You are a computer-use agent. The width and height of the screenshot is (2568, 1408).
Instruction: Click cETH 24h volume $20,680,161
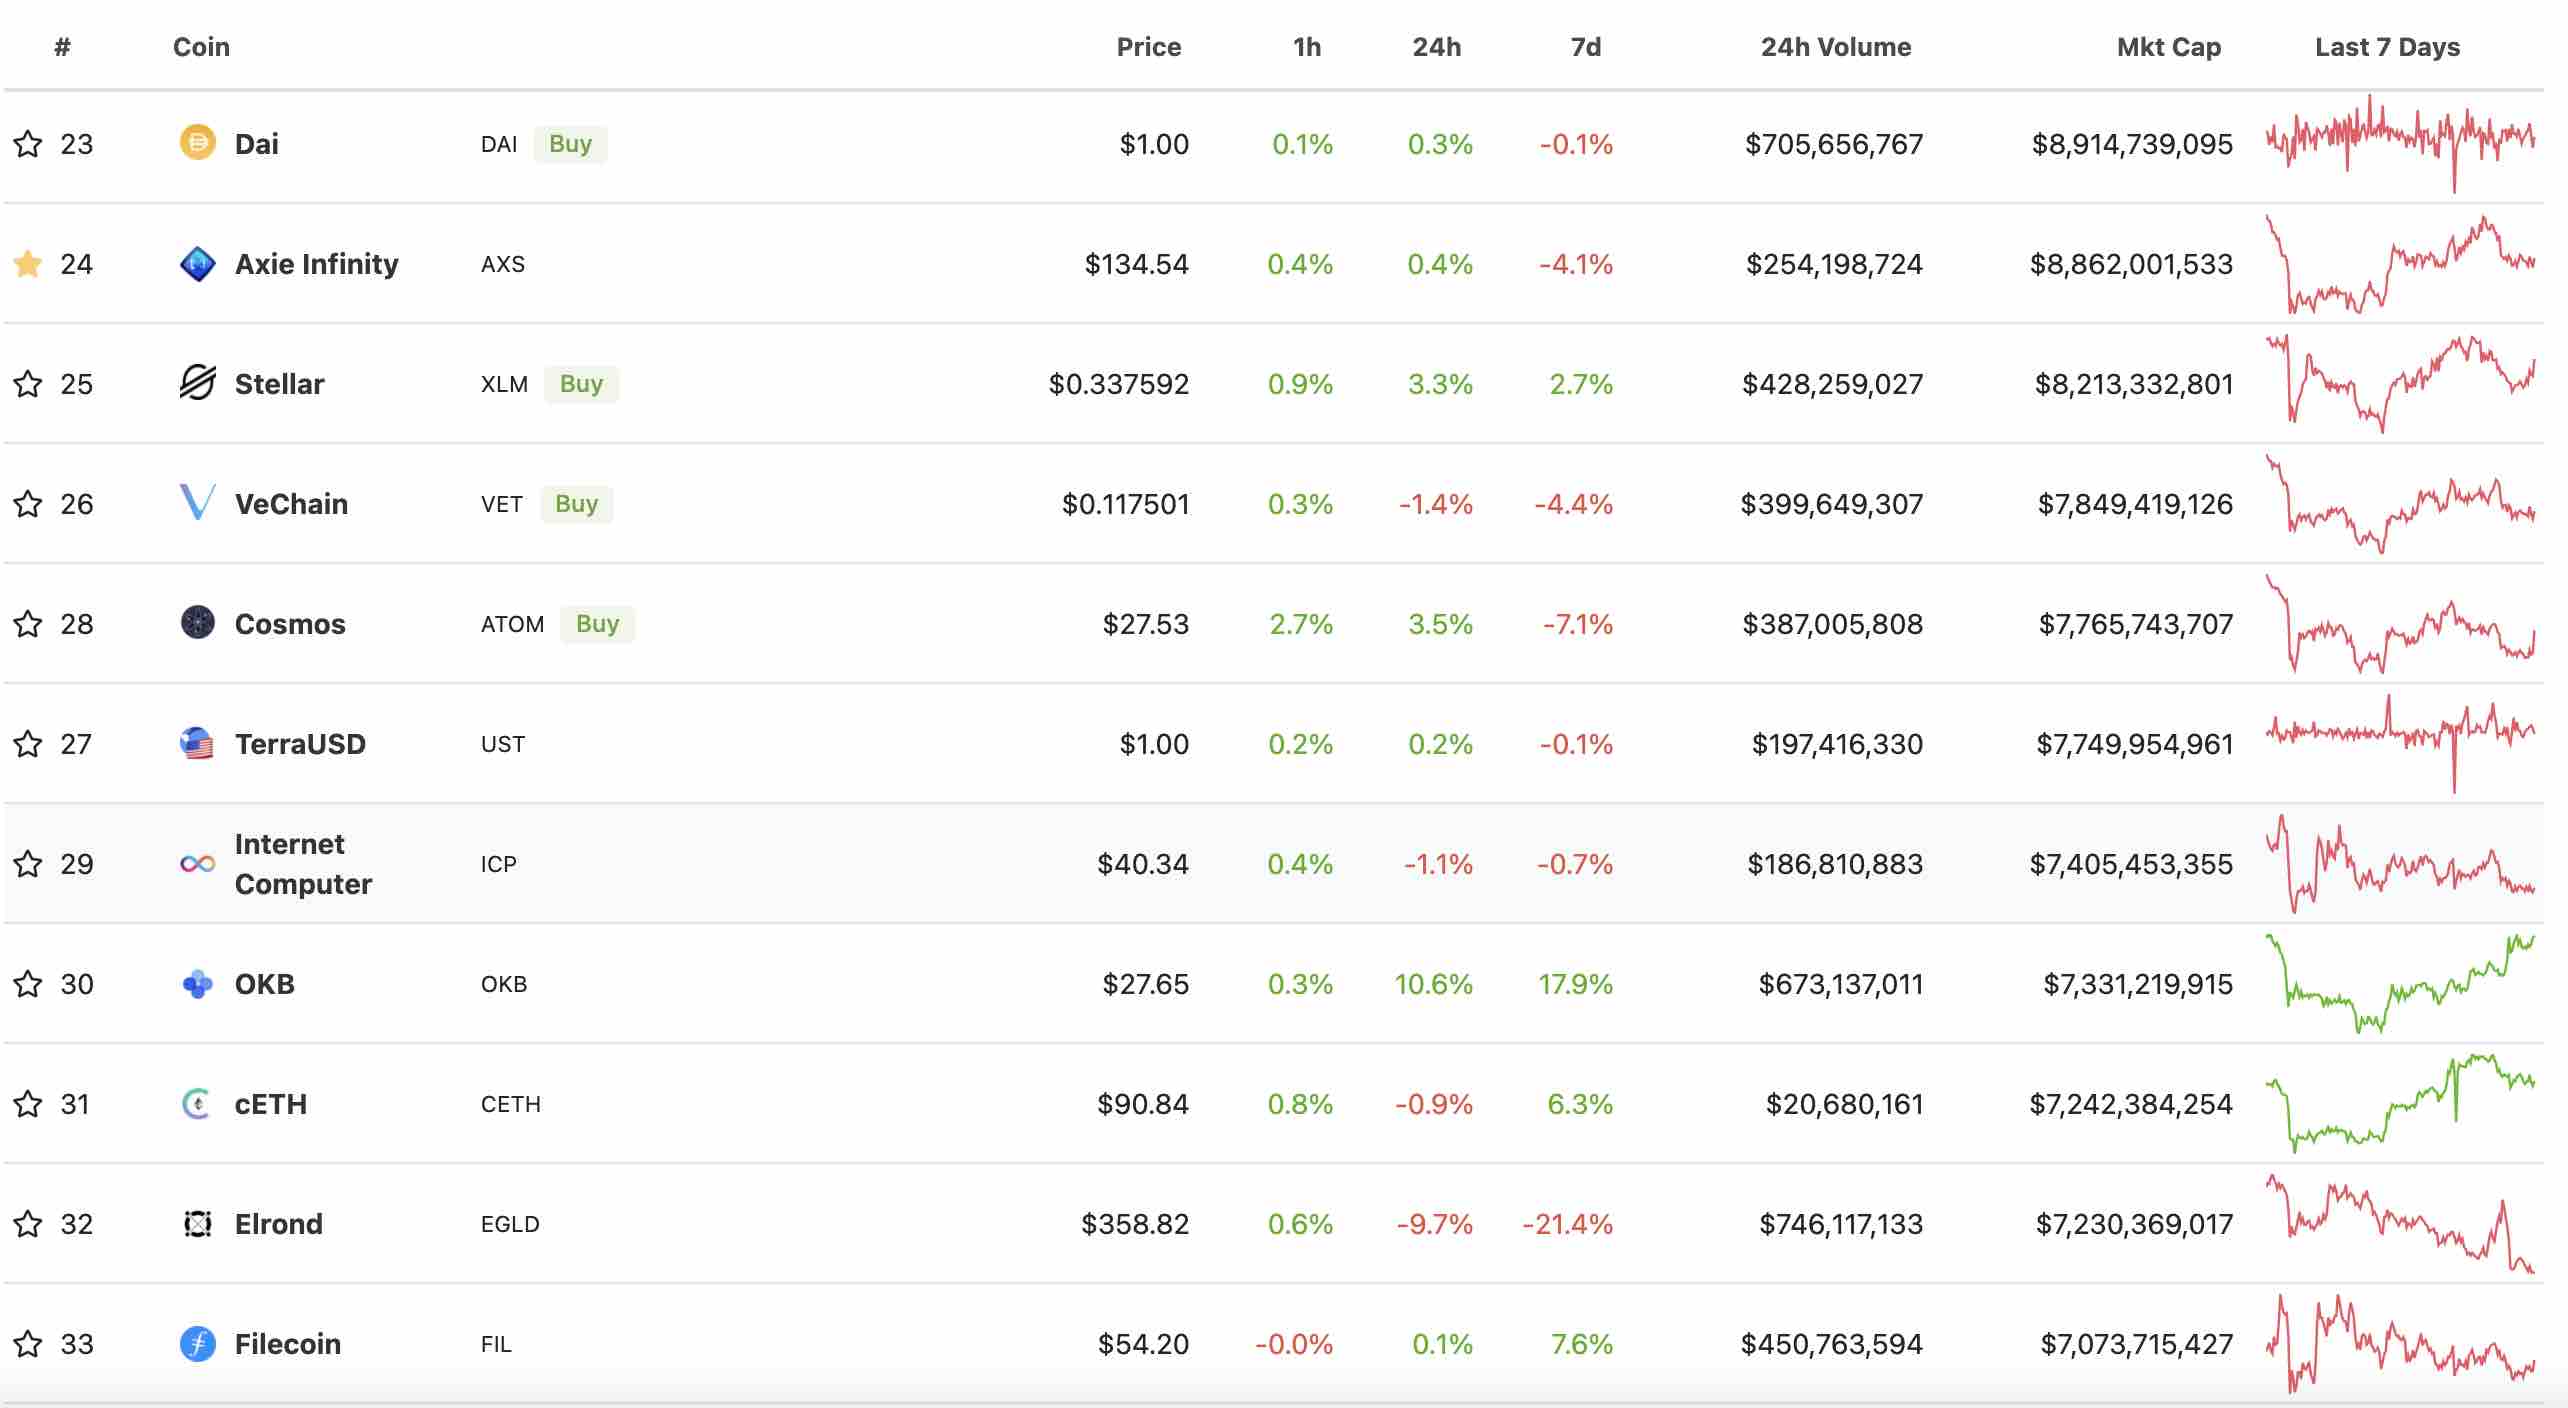tap(1844, 1103)
